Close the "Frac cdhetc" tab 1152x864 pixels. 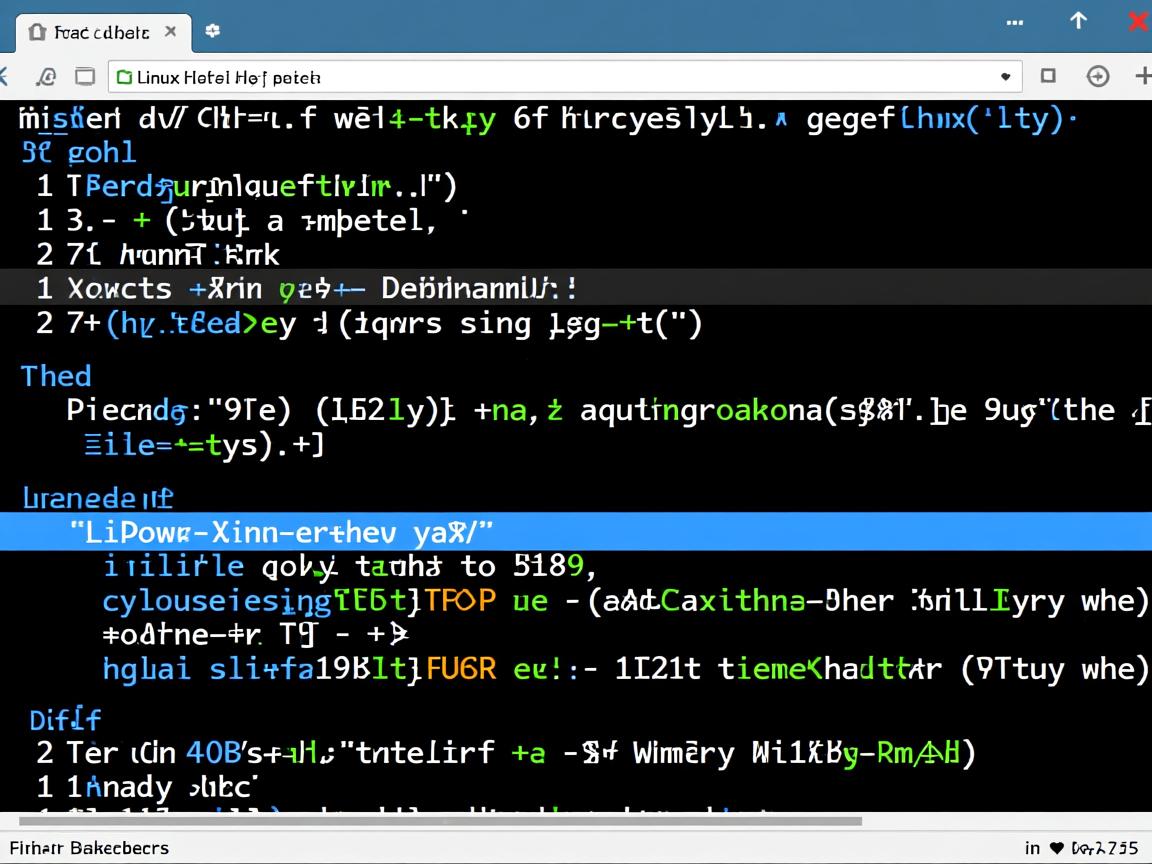(x=171, y=32)
